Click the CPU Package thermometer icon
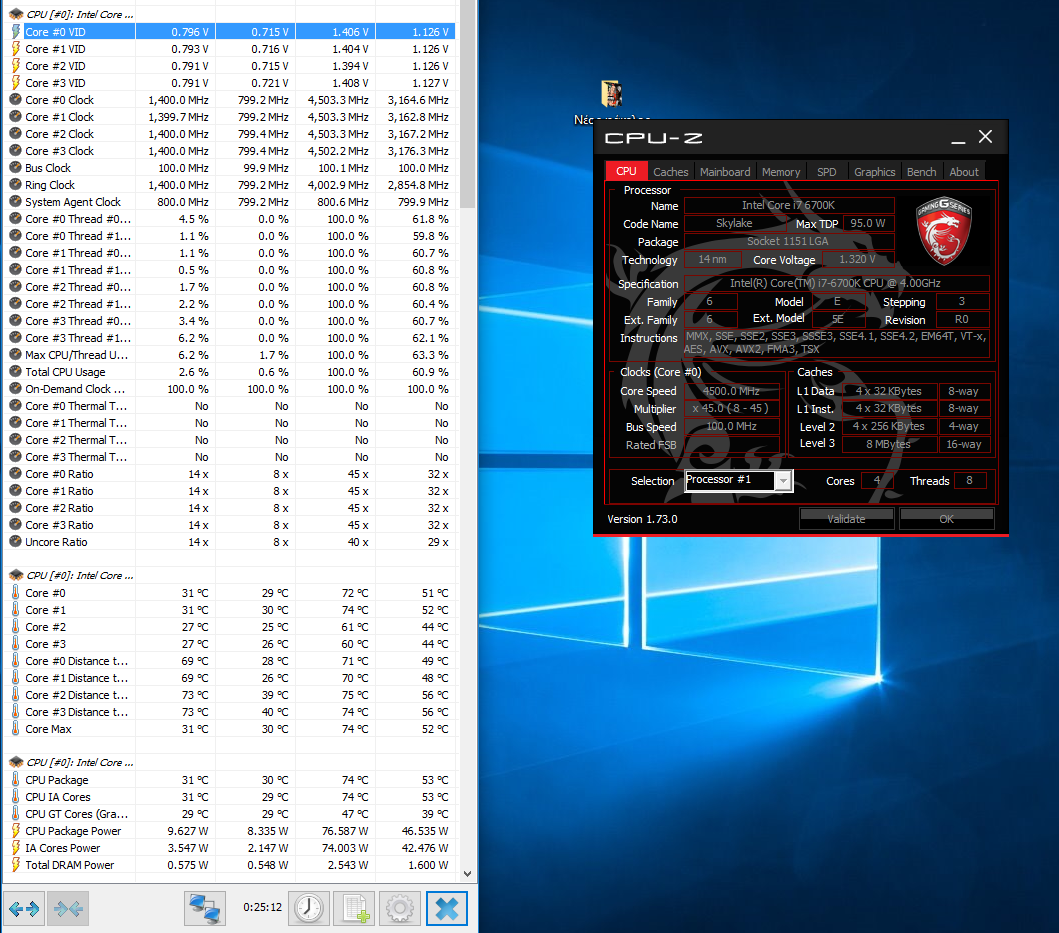This screenshot has width=1059, height=933. (16, 780)
